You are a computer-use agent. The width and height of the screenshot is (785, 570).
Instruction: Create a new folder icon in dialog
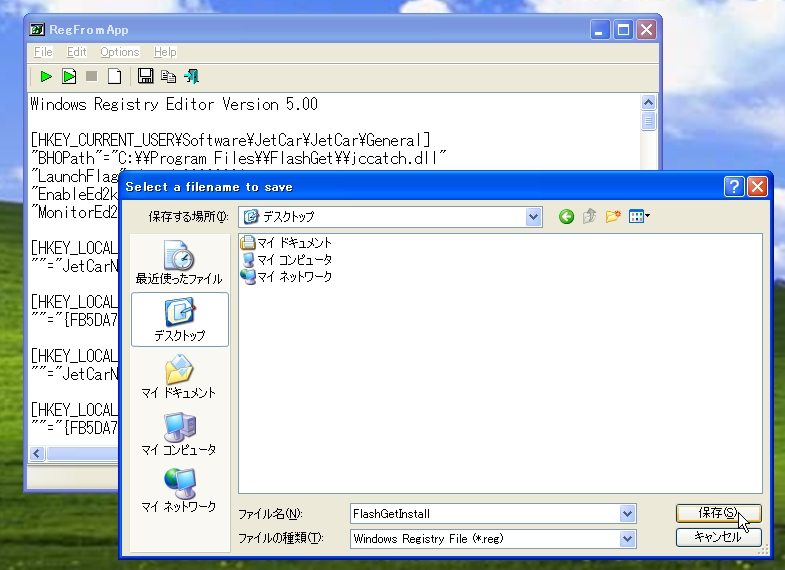[613, 217]
